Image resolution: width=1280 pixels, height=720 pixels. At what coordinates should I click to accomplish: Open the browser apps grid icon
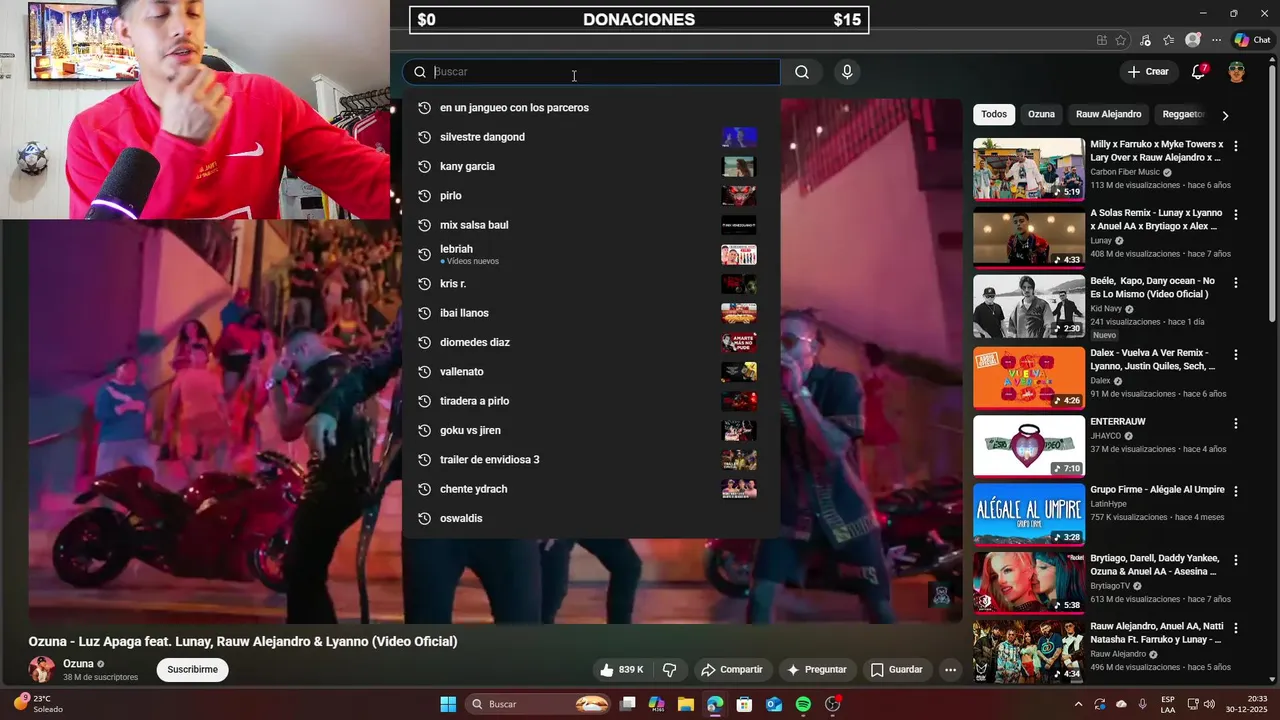click(1102, 40)
